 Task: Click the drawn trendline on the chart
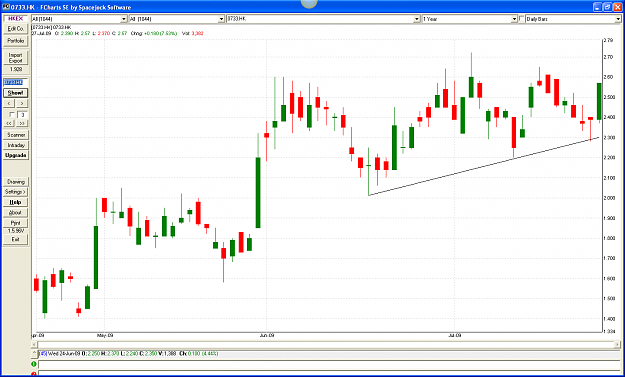483,167
